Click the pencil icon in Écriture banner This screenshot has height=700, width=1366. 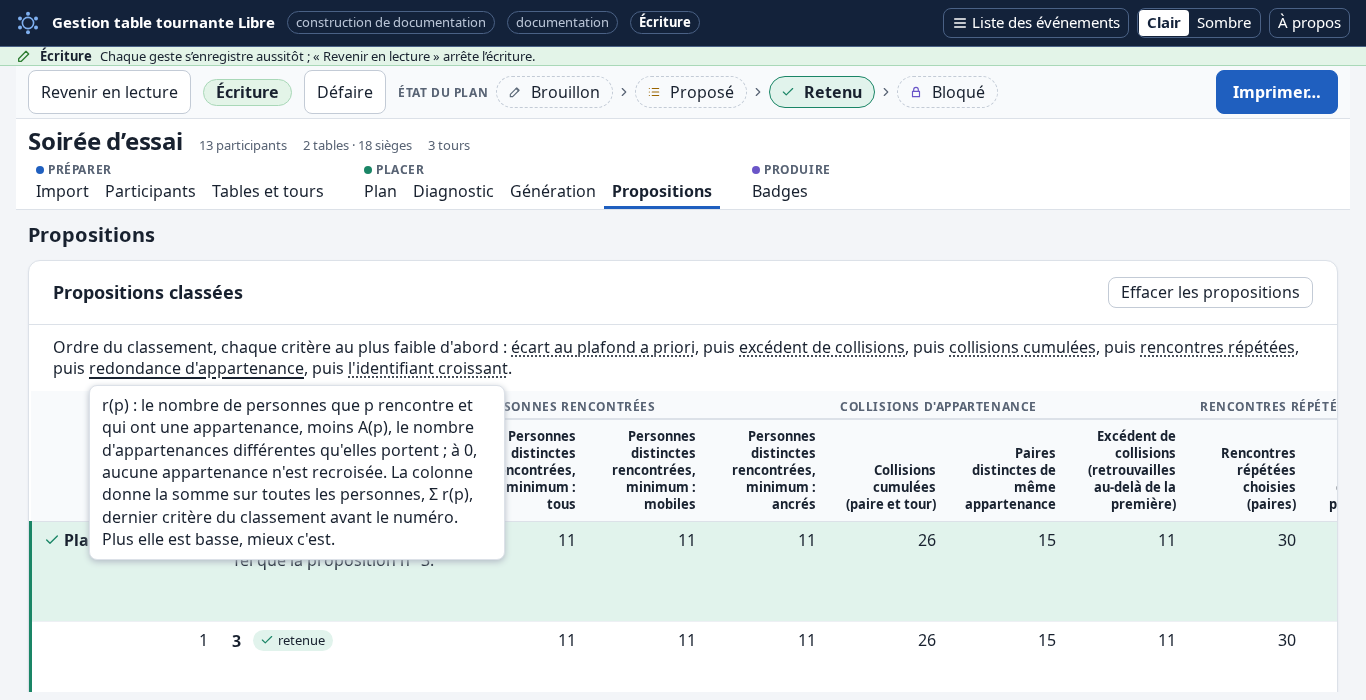[x=24, y=56]
